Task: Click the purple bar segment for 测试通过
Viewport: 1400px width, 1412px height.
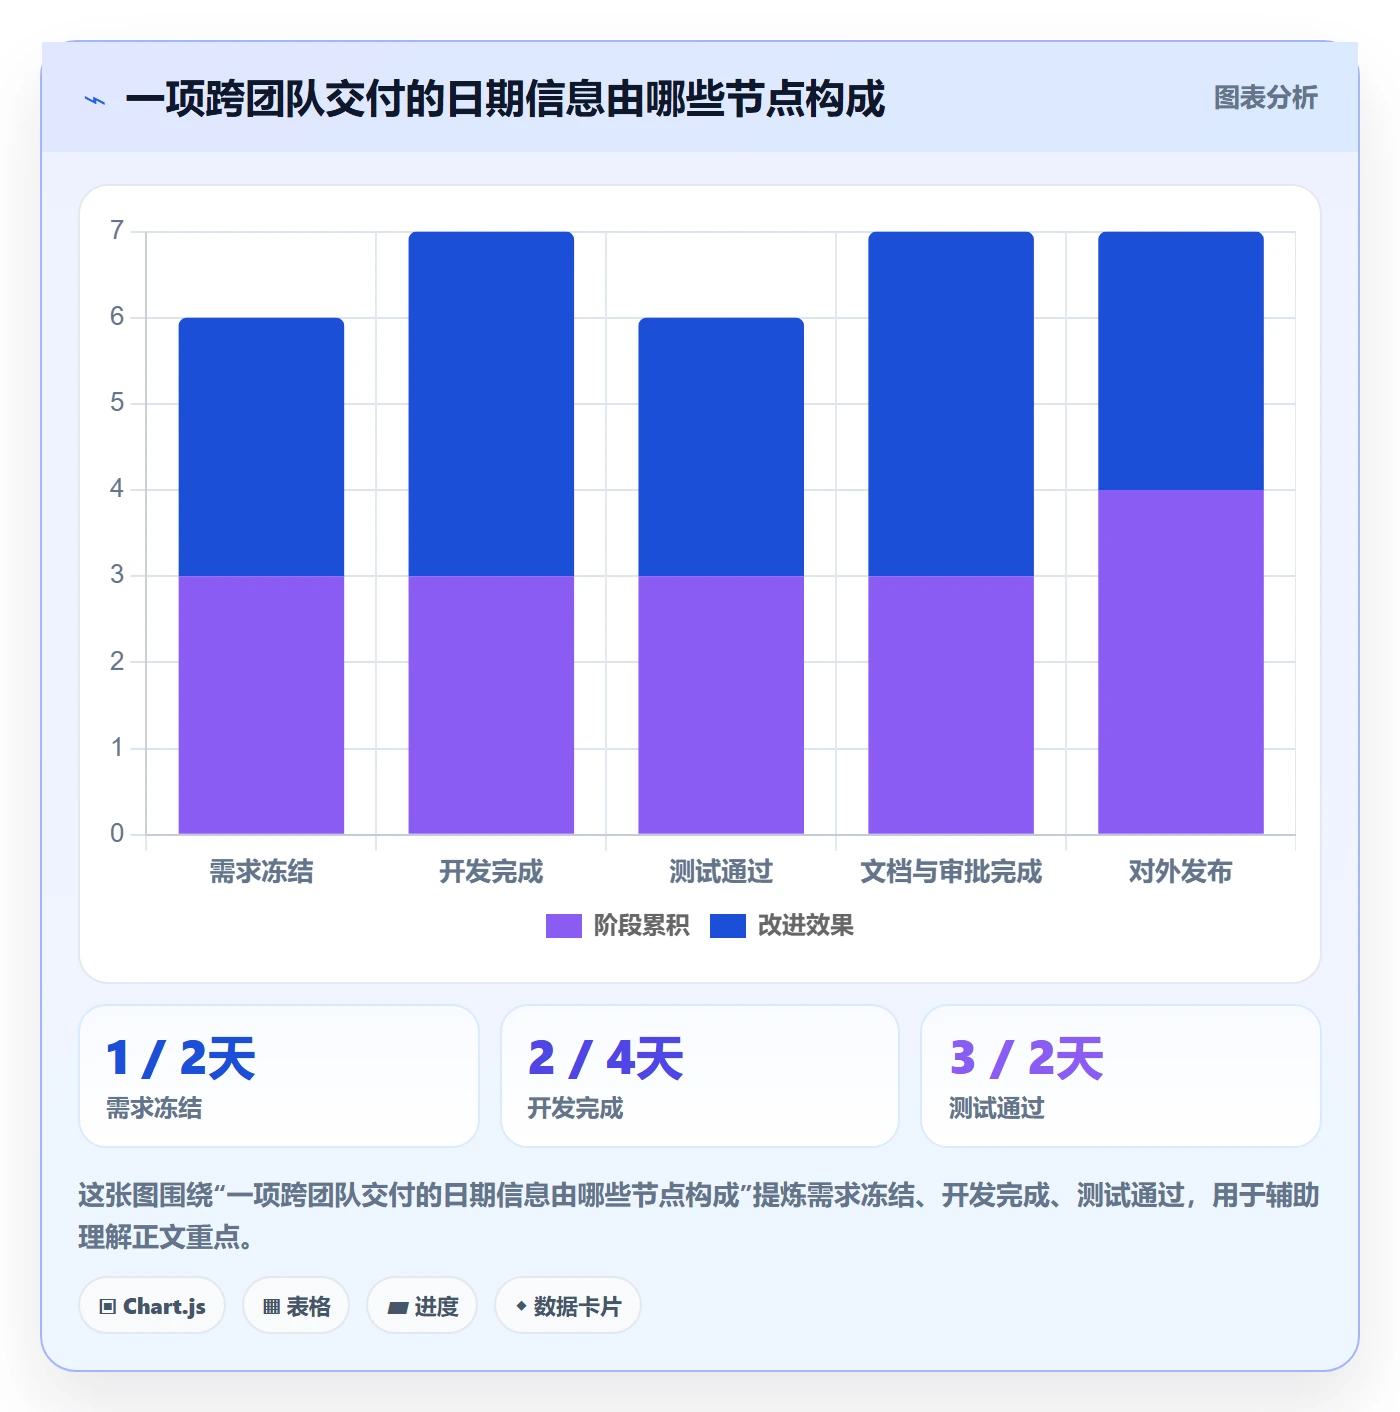Action: click(721, 705)
